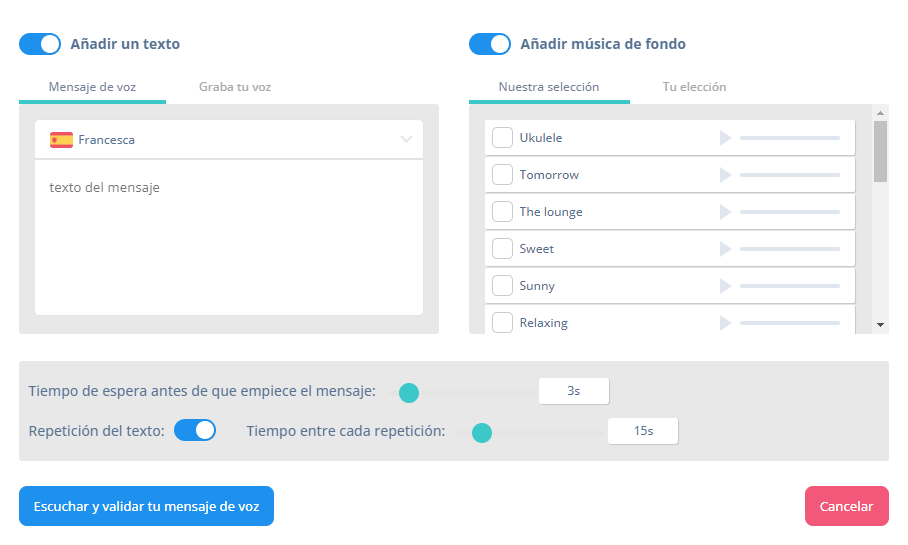Select the Sunny track checkbox
Screen dimensions: 908x545
click(502, 286)
